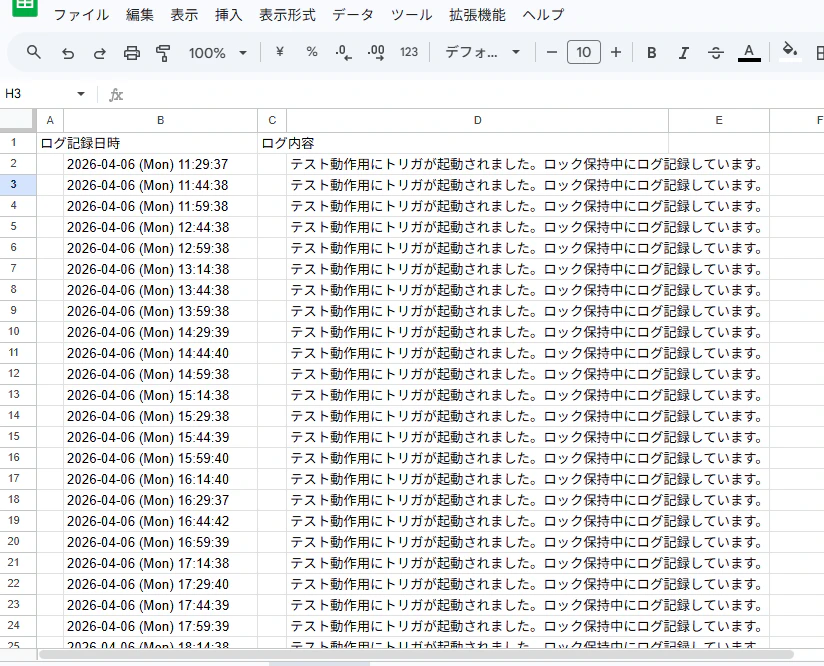Open the 編集 menu
This screenshot has width=824, height=666.
coord(139,15)
